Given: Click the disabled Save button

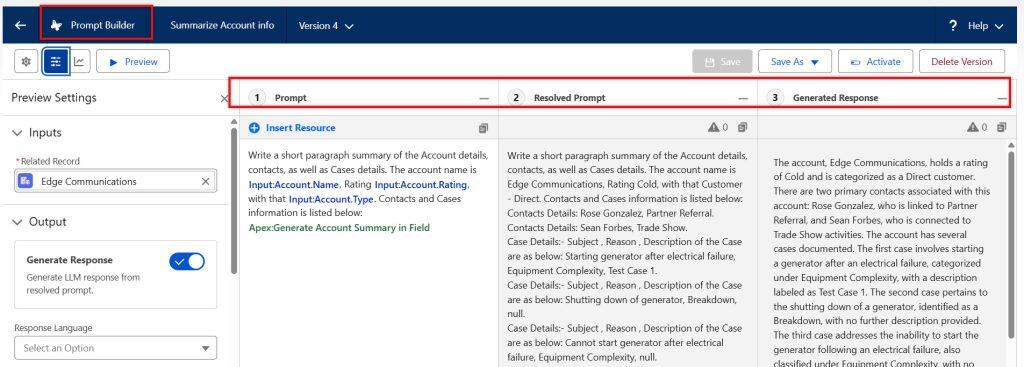Looking at the screenshot, I should 722,61.
